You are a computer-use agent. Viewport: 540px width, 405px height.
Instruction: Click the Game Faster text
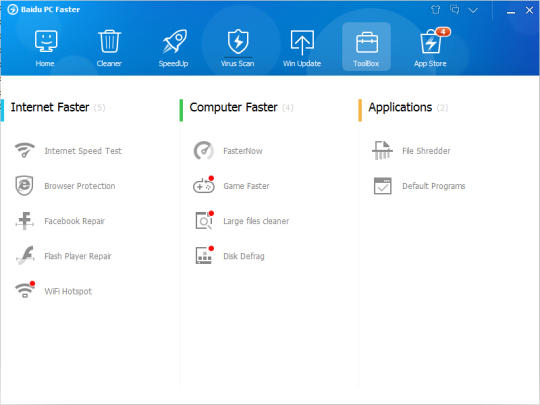[x=246, y=186]
